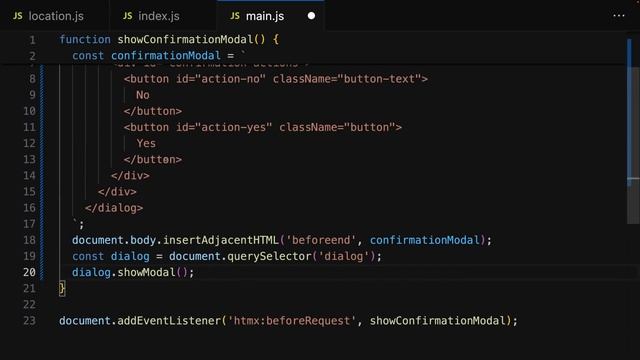Image resolution: width=640 pixels, height=360 pixels.
Task: Click the closing </button> on line 10
Action: (153, 111)
